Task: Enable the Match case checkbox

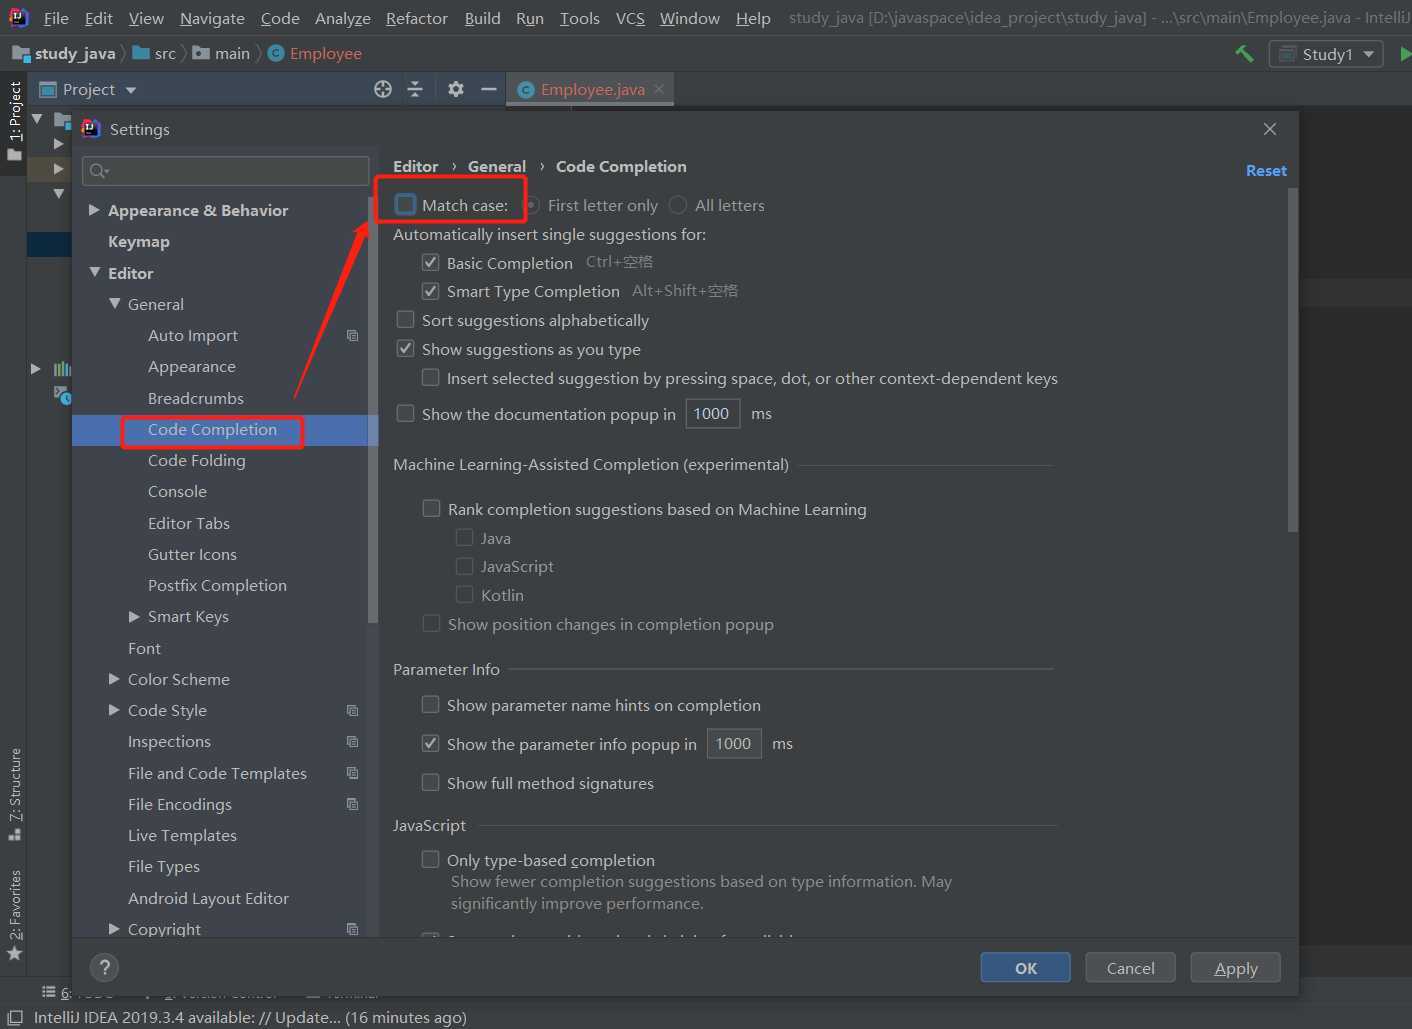Action: point(405,205)
